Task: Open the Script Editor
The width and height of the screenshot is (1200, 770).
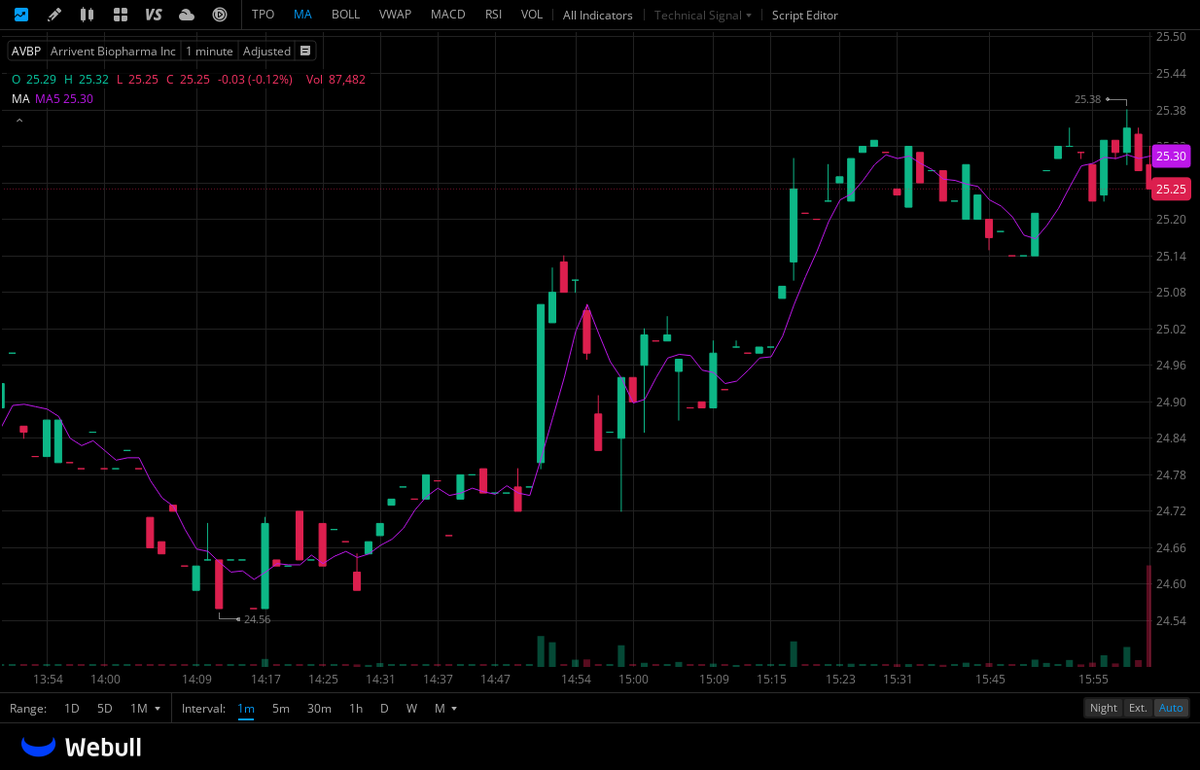Action: click(805, 15)
